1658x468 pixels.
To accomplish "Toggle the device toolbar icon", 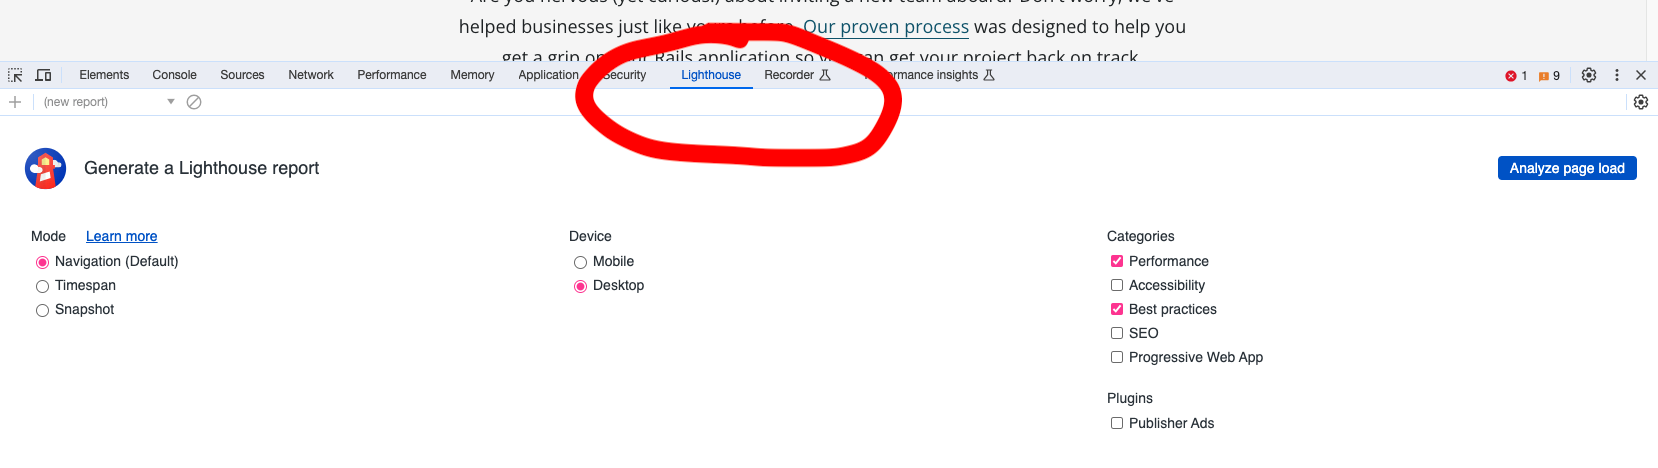I will (x=43, y=75).
